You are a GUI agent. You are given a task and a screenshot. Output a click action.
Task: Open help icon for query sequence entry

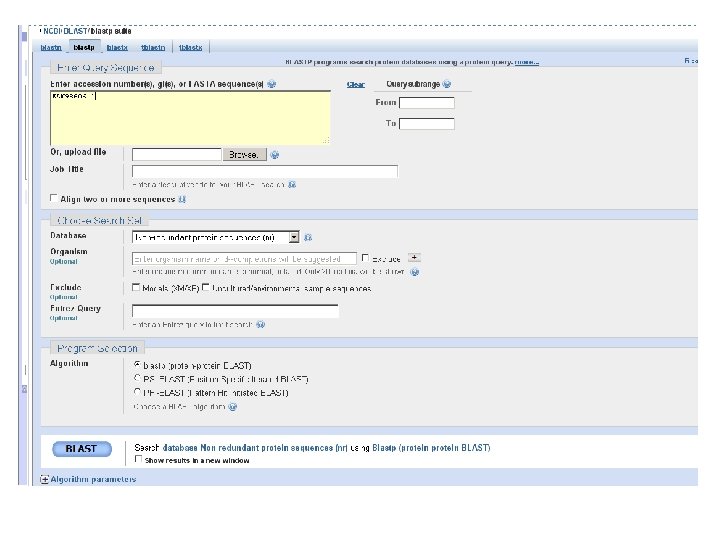[x=271, y=84]
